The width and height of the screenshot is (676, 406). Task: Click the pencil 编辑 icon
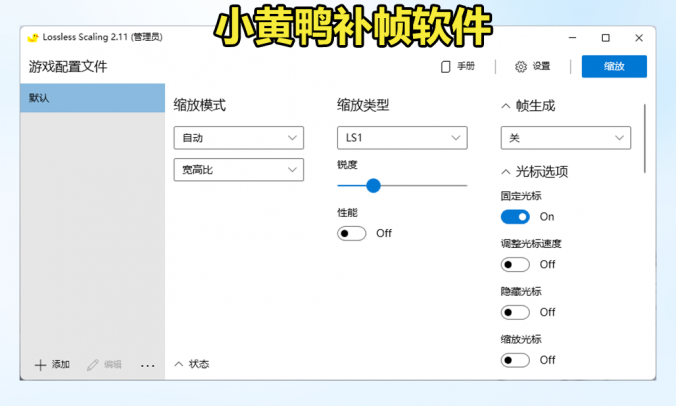pos(93,365)
